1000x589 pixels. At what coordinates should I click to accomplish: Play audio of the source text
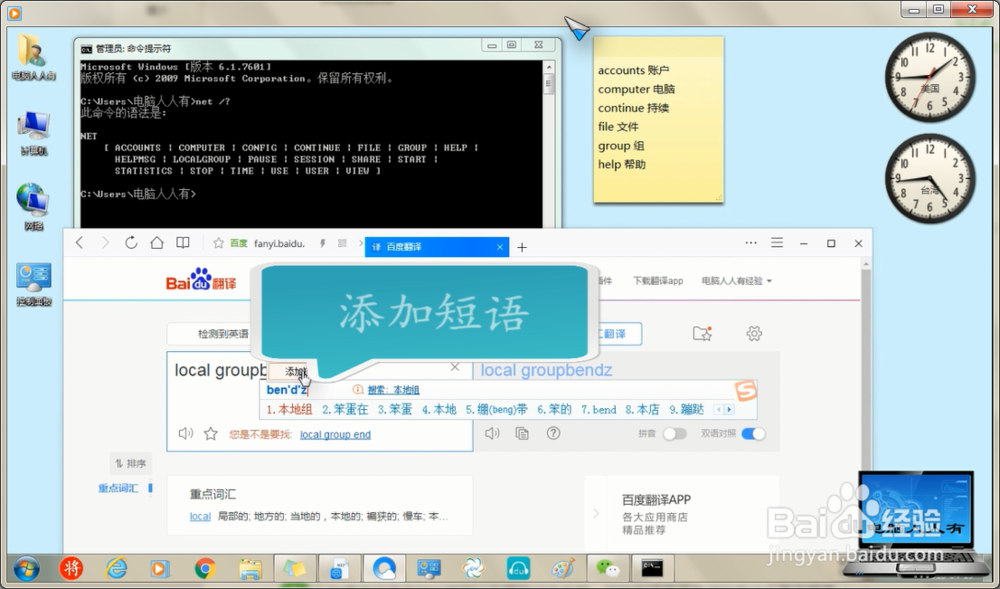pyautogui.click(x=186, y=433)
